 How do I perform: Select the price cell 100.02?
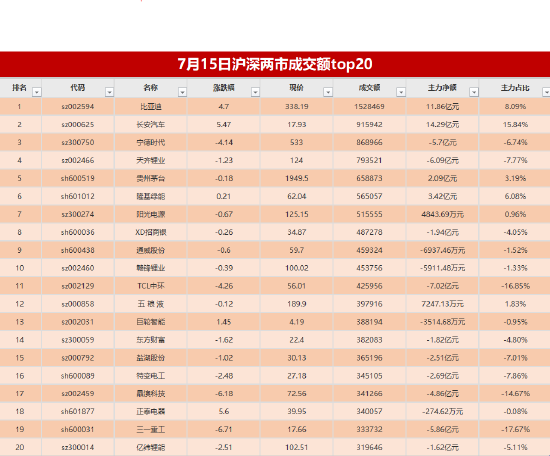(x=297, y=268)
